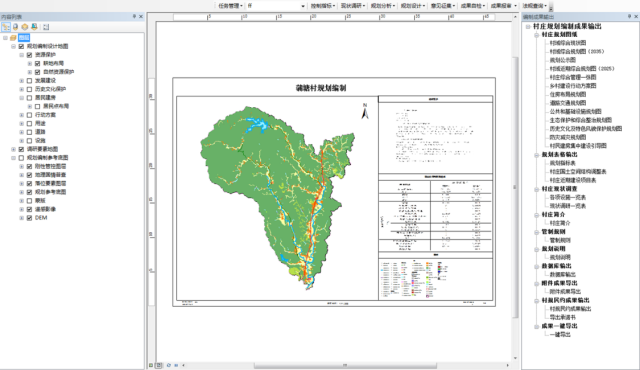The image size is (640, 370).
Task: Open the 规划设计 menu
Action: click(x=412, y=6)
